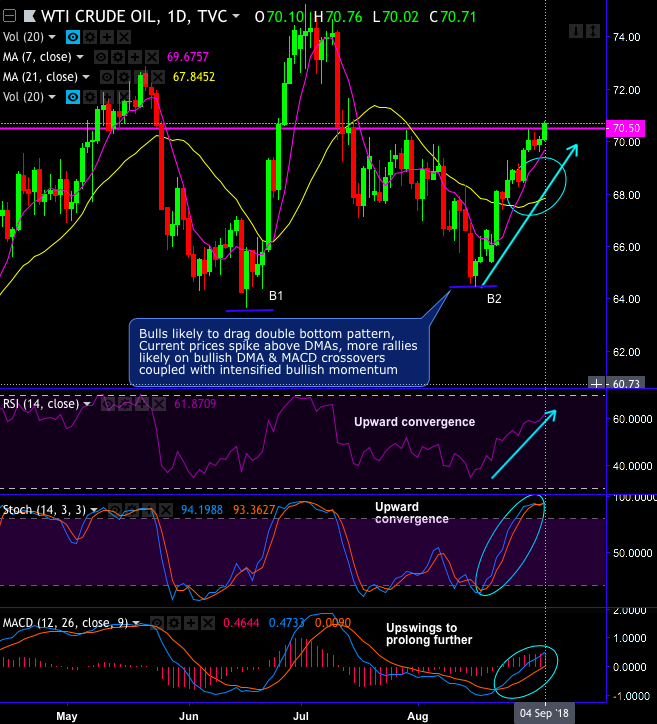Open settings for Vol (20) under the title

click(x=90, y=37)
